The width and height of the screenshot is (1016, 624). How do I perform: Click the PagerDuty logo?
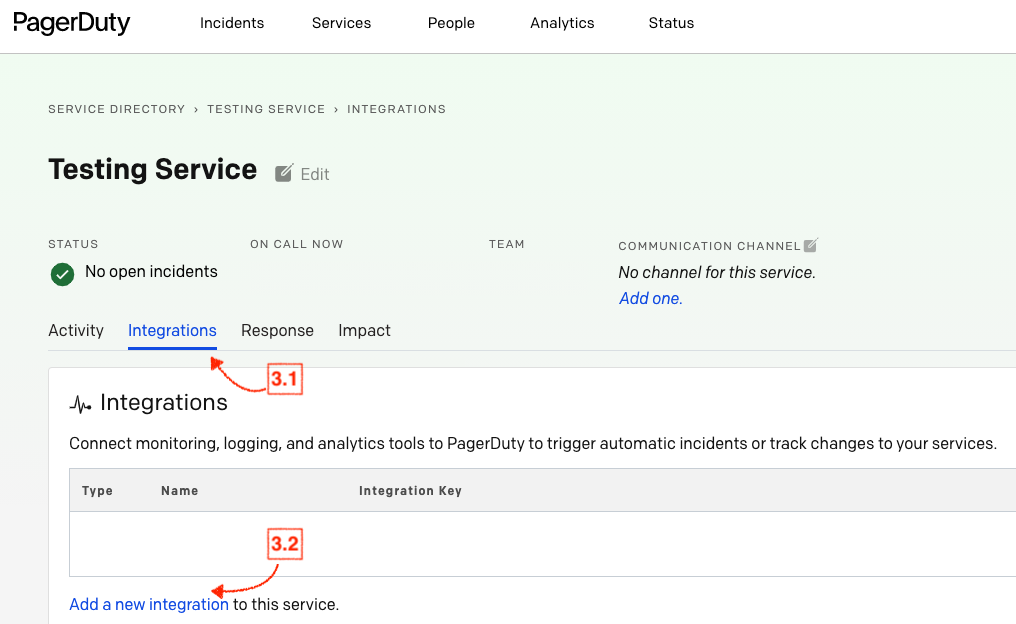click(x=71, y=23)
